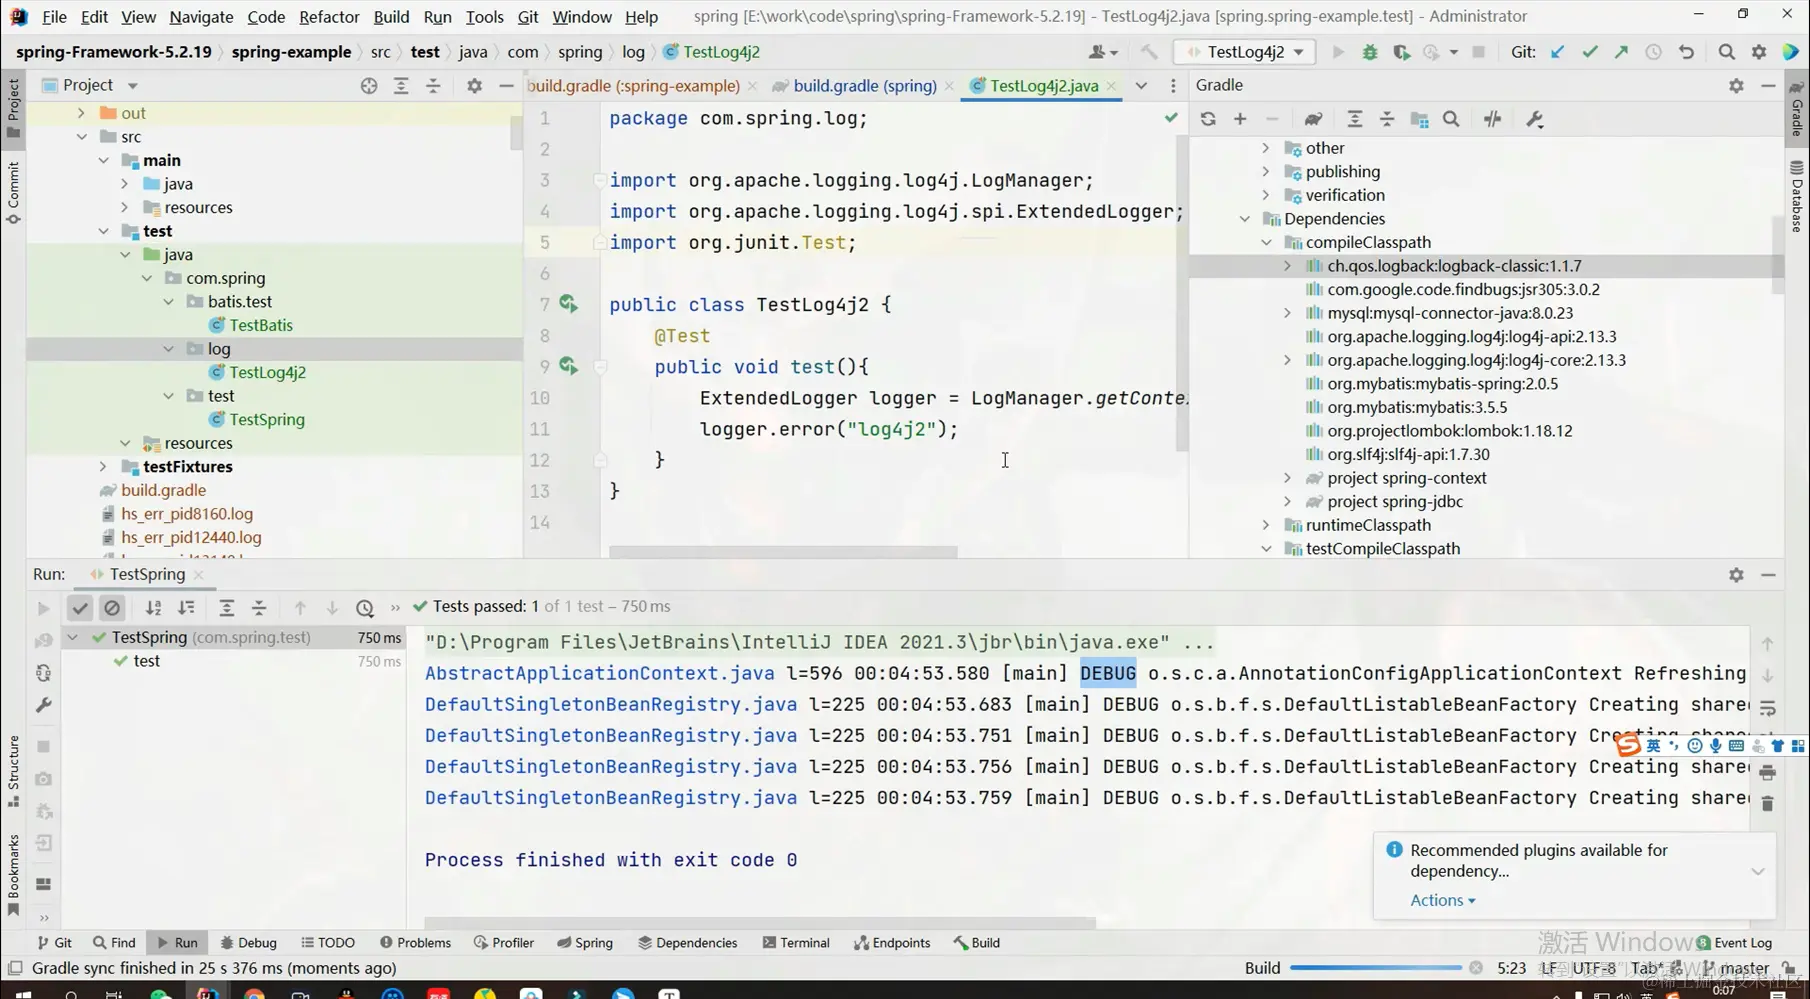Click Git update project arrow
This screenshot has width=1810, height=999.
click(1557, 52)
